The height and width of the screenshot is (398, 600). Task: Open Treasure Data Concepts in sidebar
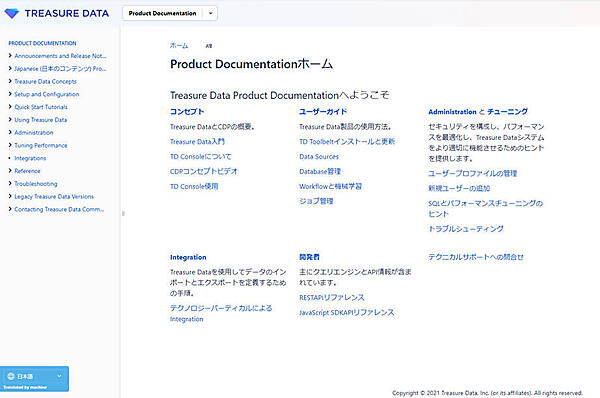point(46,82)
